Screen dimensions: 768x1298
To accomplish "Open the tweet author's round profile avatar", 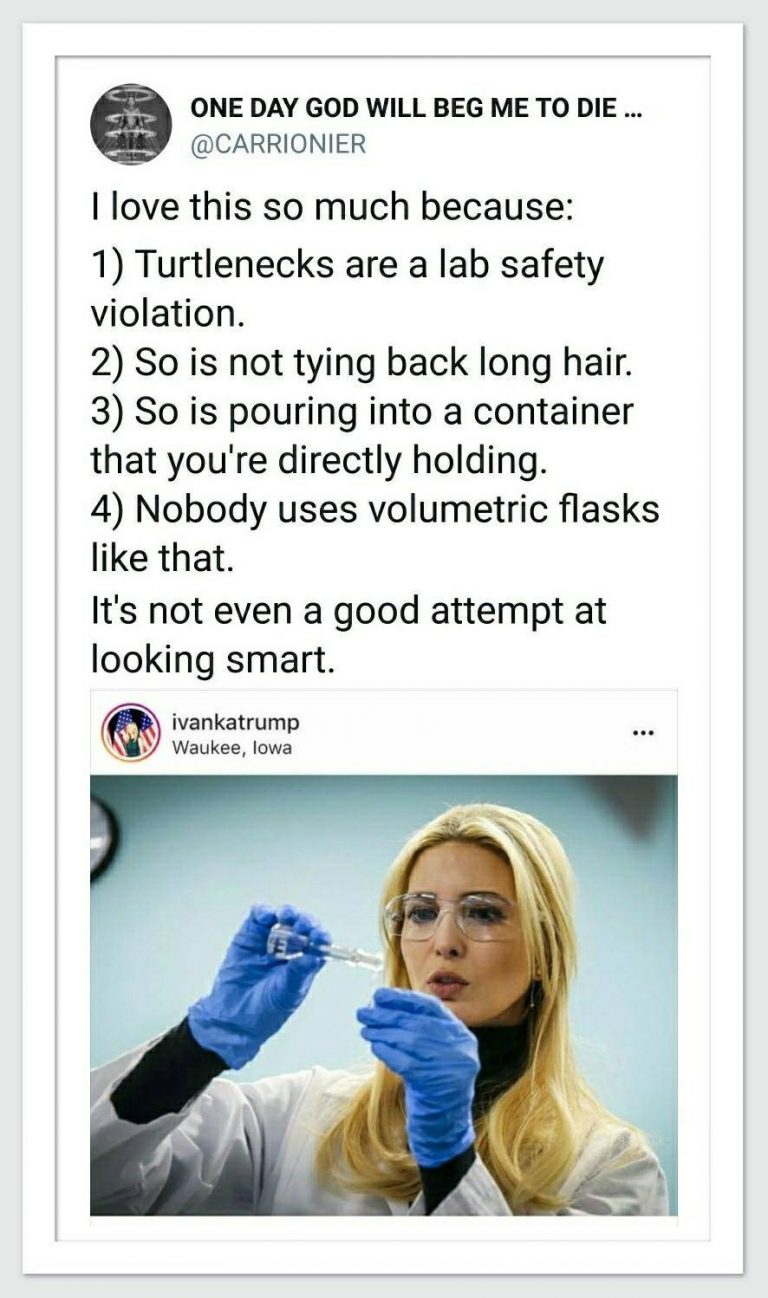I will pos(131,124).
